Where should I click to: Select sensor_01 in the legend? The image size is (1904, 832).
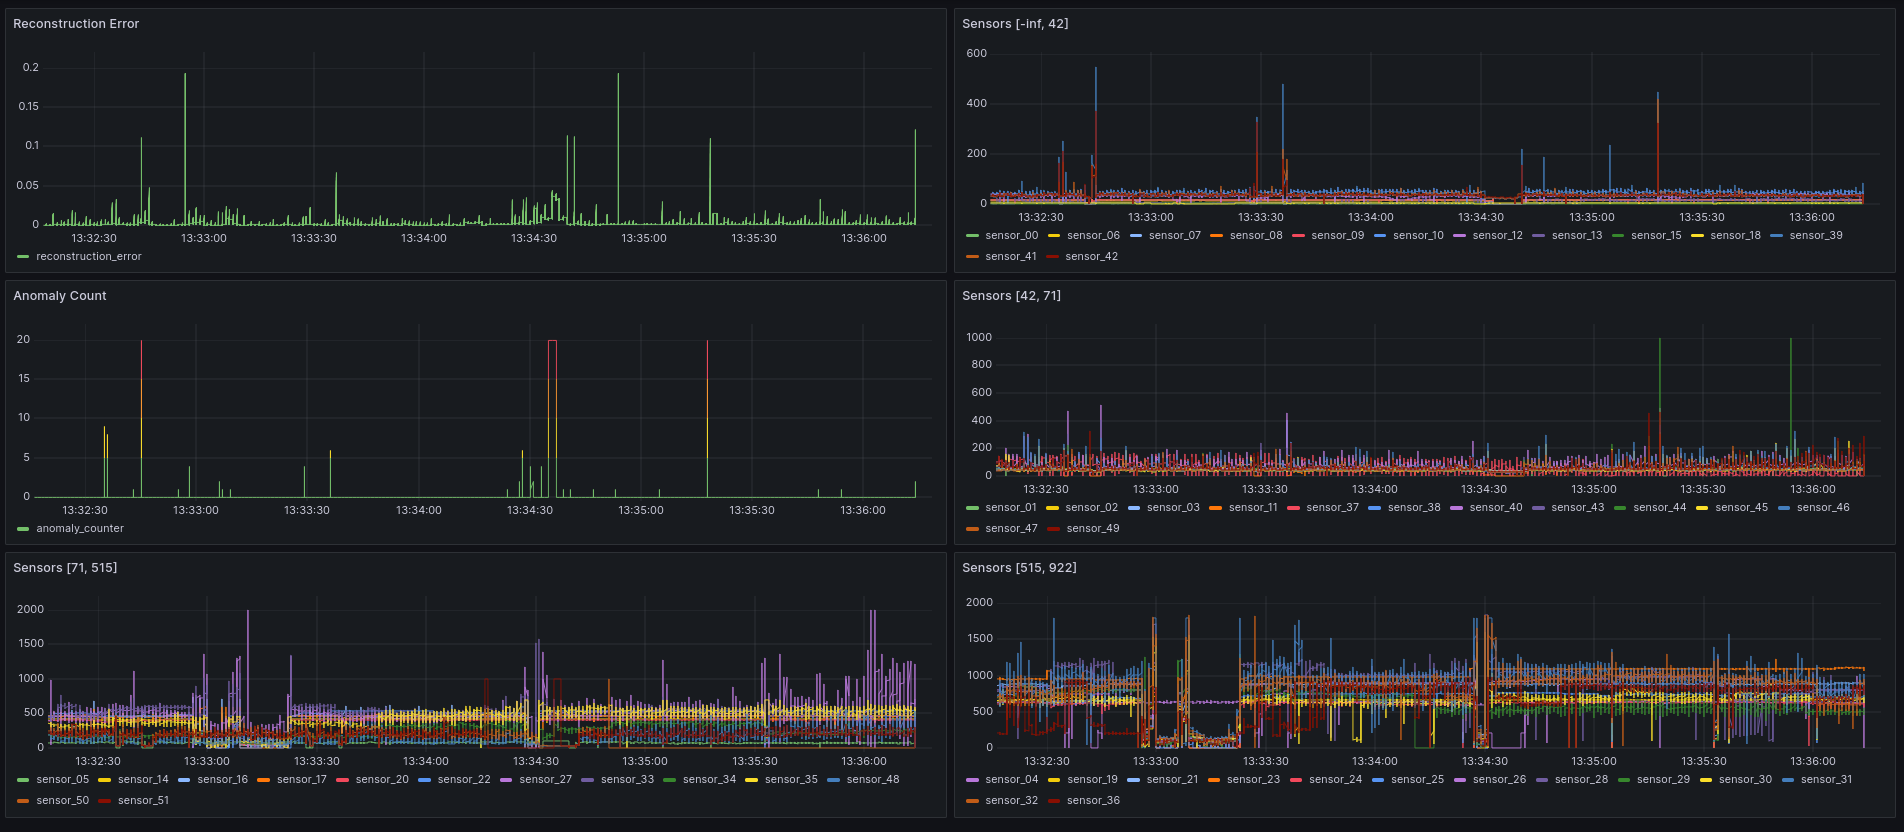[x=1011, y=508]
